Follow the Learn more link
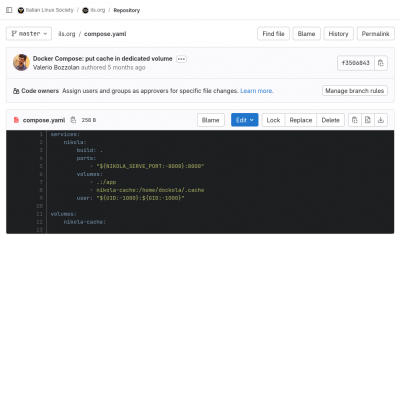Screen dimensions: 400x400 pyautogui.click(x=257, y=91)
